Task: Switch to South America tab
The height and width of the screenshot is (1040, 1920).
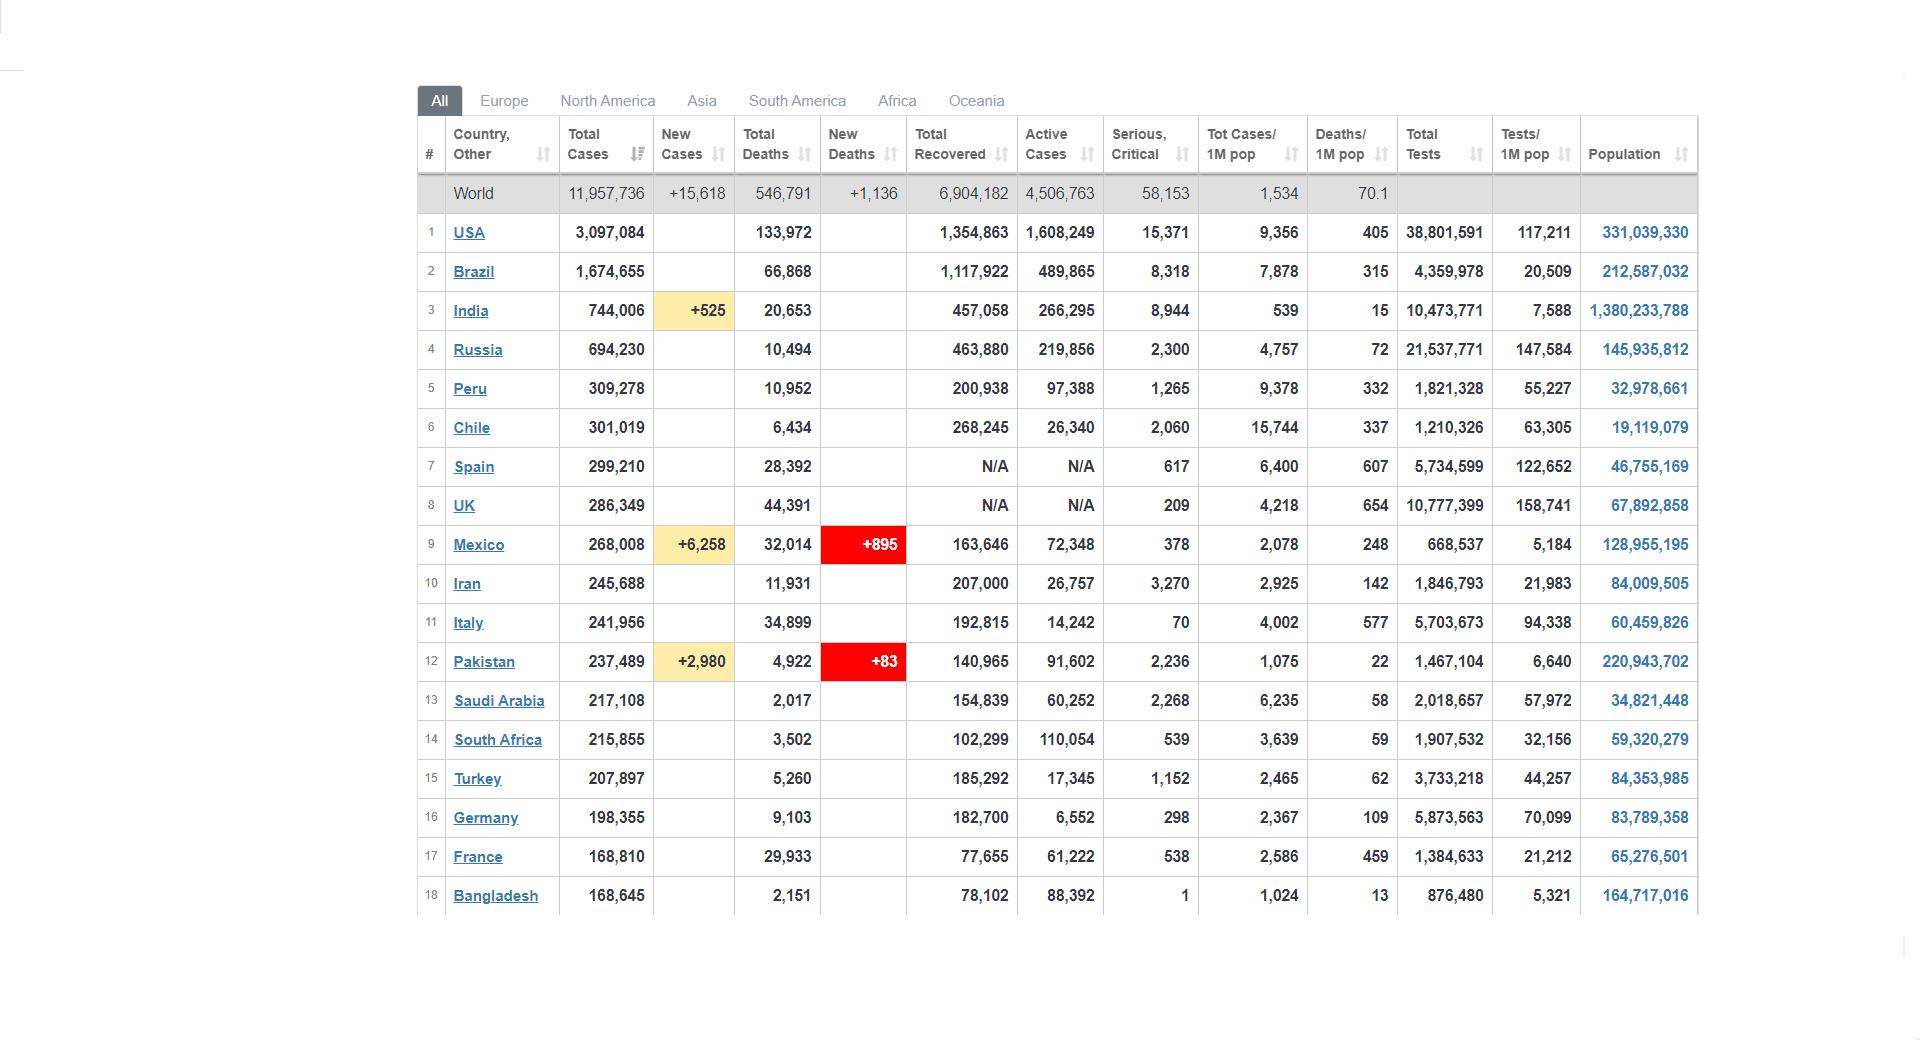Action: (x=797, y=101)
